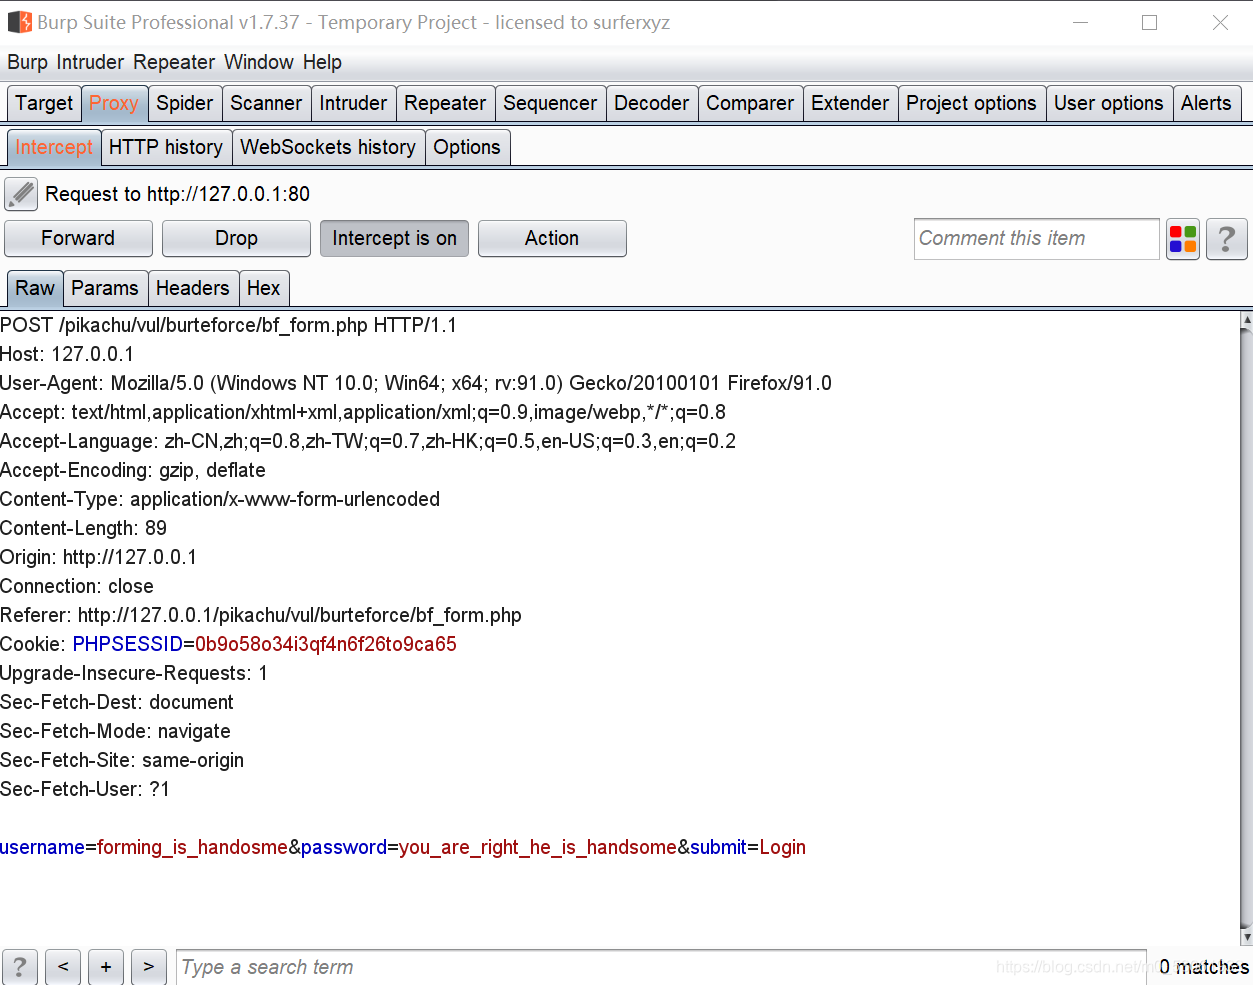
Task: Switch to the Extender tab
Action: click(850, 103)
